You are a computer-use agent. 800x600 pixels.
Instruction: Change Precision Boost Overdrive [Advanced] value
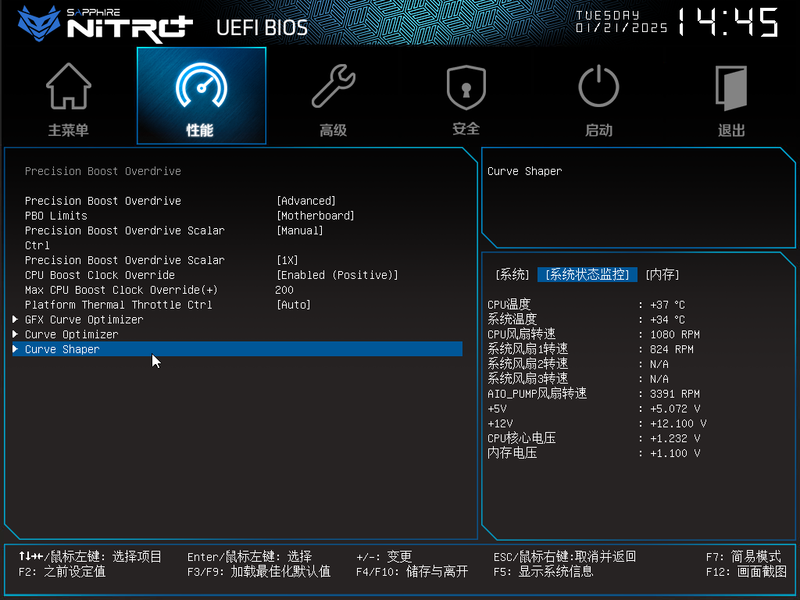306,201
